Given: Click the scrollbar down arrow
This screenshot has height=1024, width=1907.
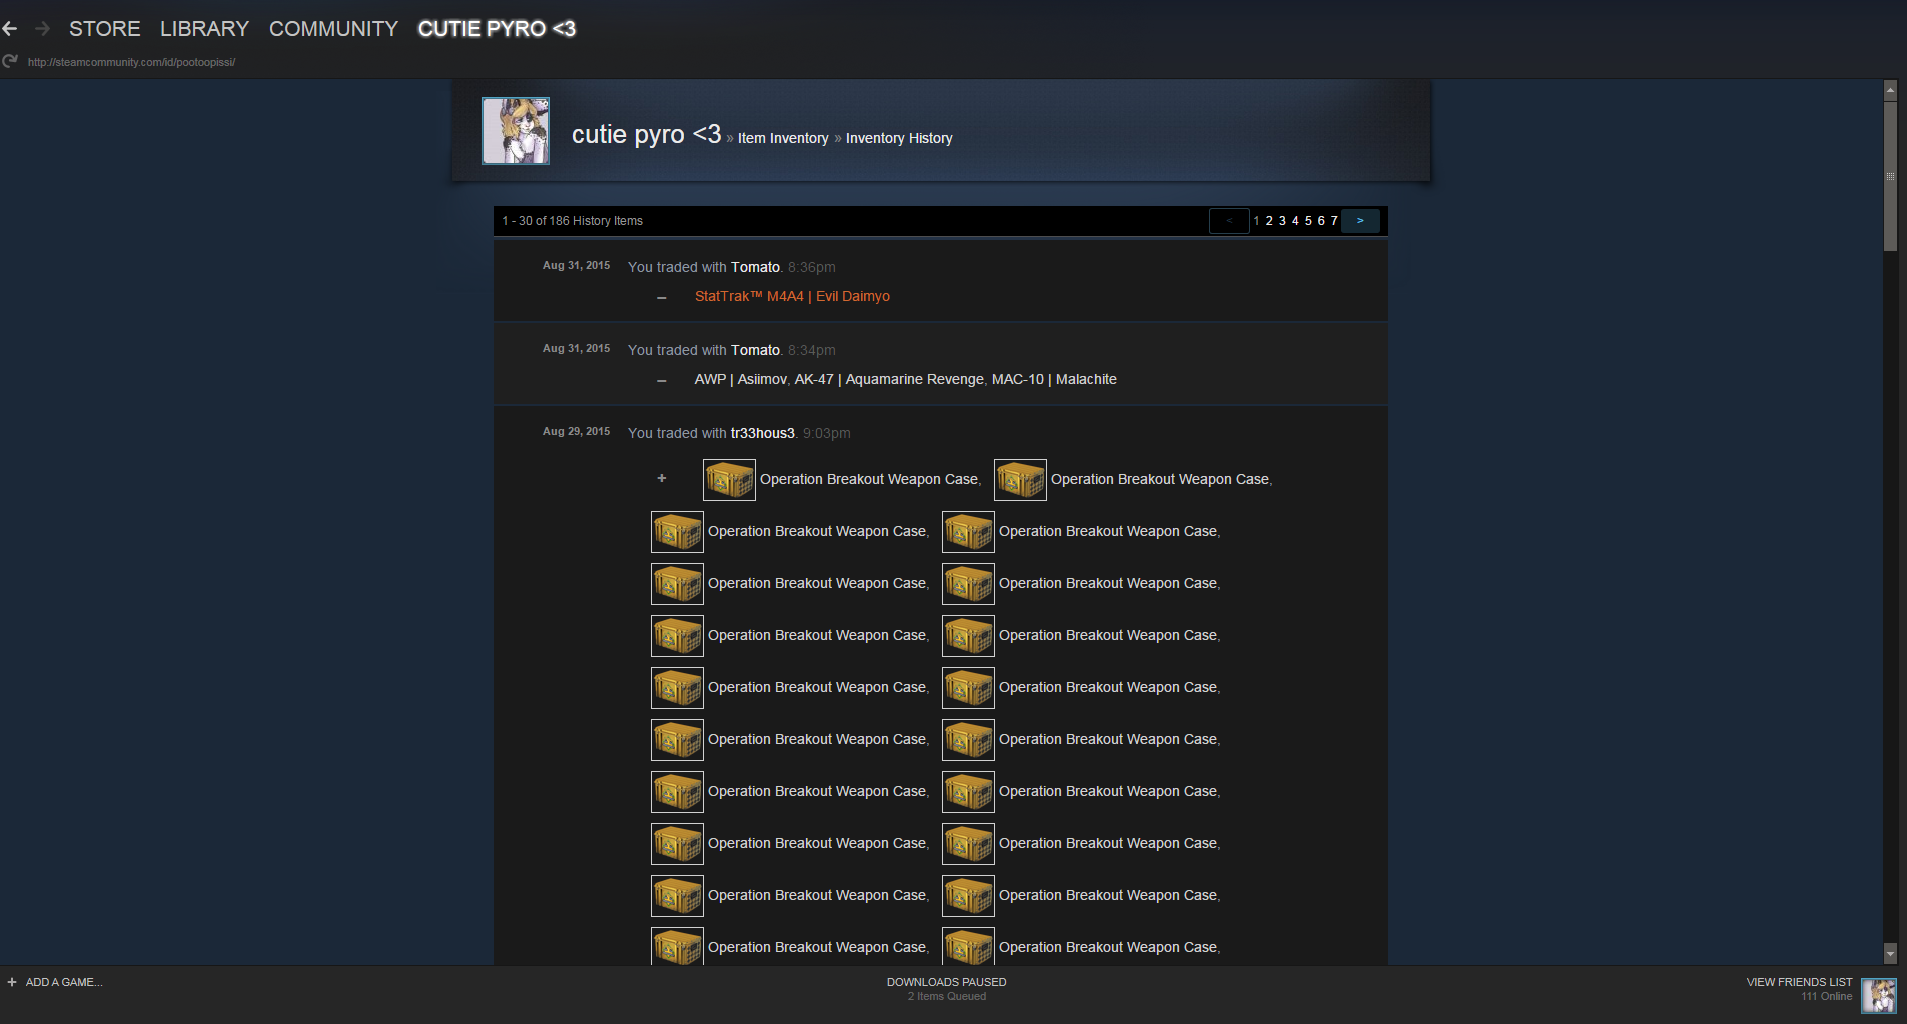Looking at the screenshot, I should click(1890, 954).
